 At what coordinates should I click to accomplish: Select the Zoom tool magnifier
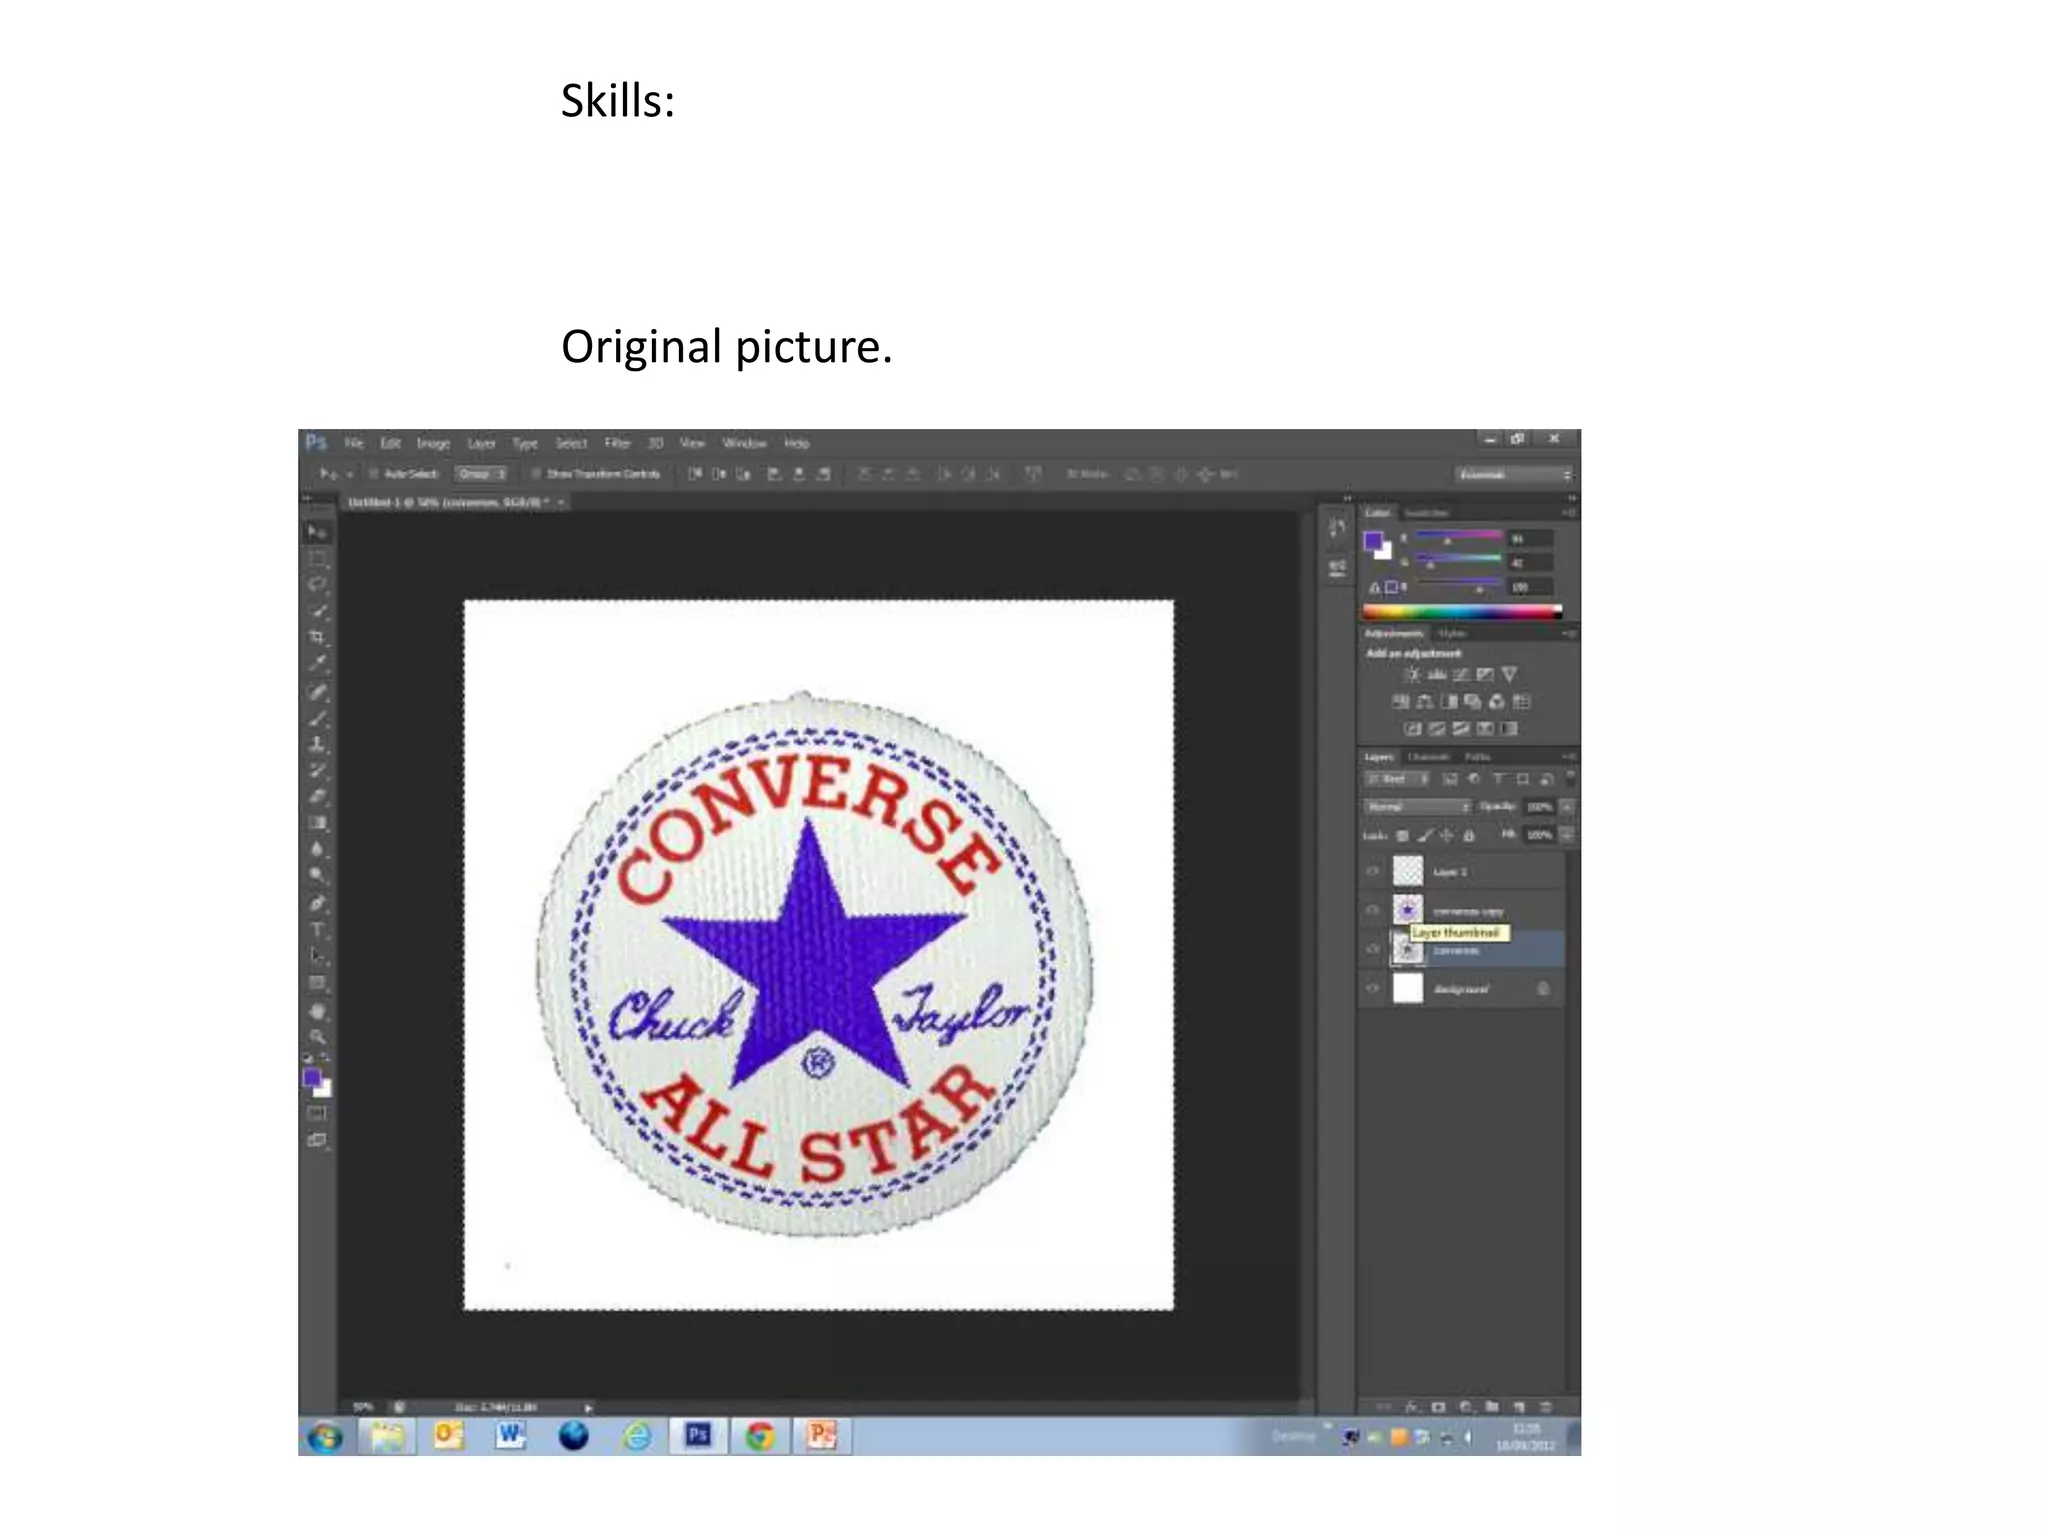(318, 1037)
